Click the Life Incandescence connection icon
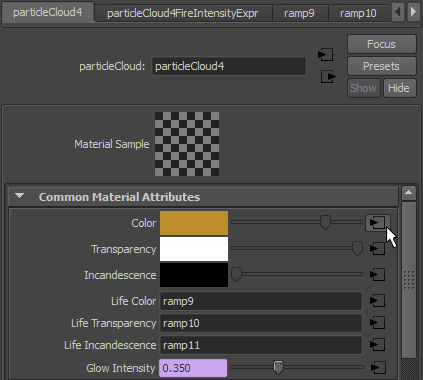The image size is (423, 380). [x=377, y=345]
